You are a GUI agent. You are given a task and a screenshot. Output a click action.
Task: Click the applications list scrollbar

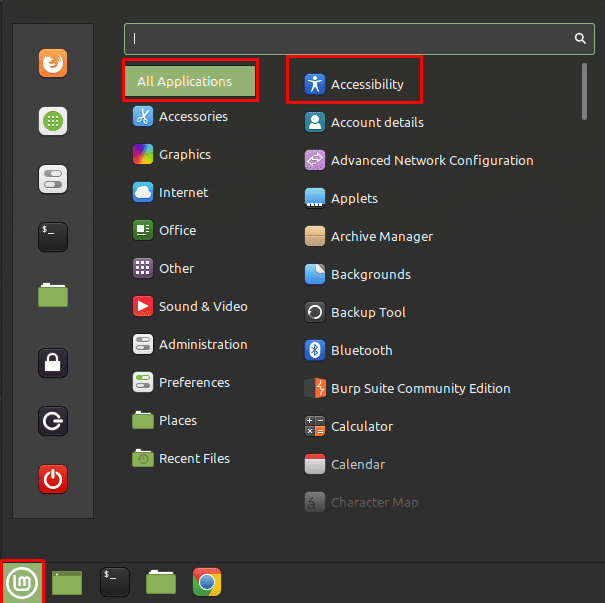(x=584, y=91)
